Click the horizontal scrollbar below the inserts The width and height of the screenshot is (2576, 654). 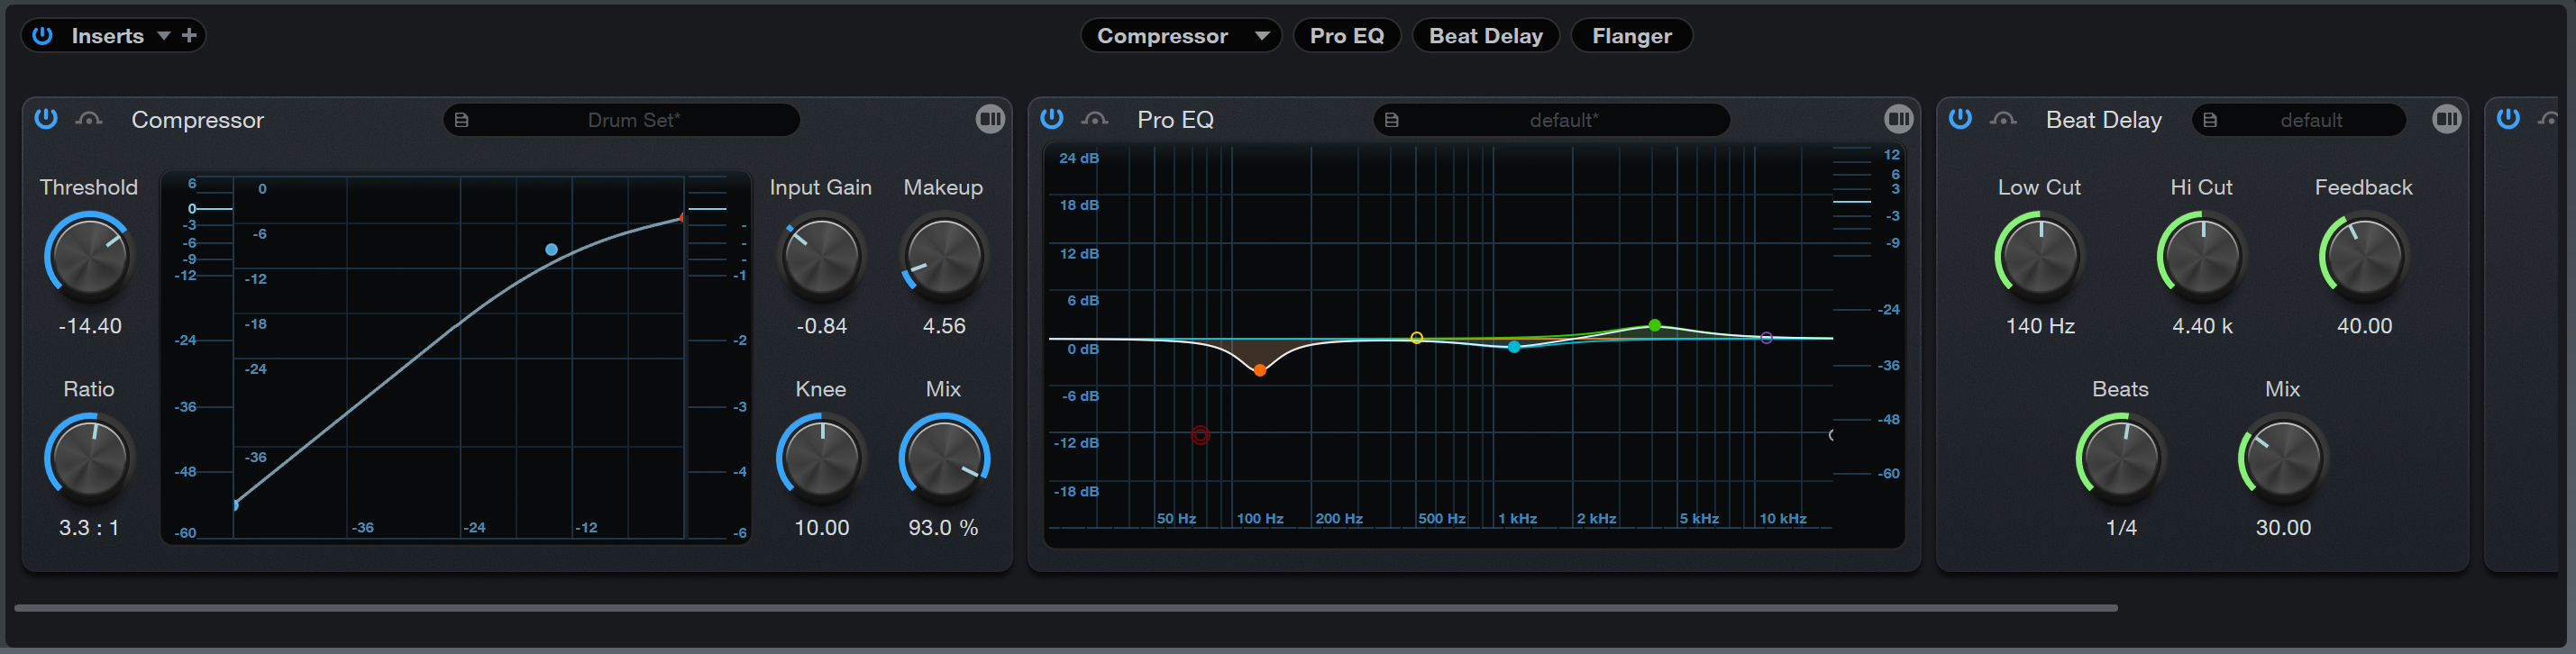[x=1066, y=607]
